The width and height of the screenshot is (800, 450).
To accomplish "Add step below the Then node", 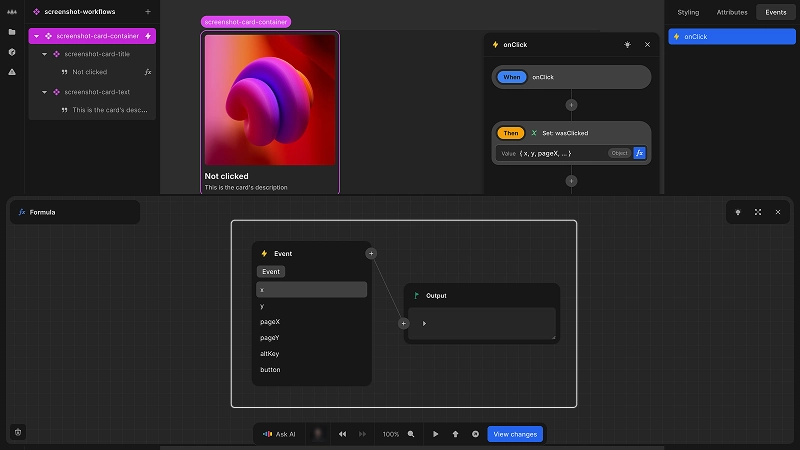I will (x=571, y=181).
